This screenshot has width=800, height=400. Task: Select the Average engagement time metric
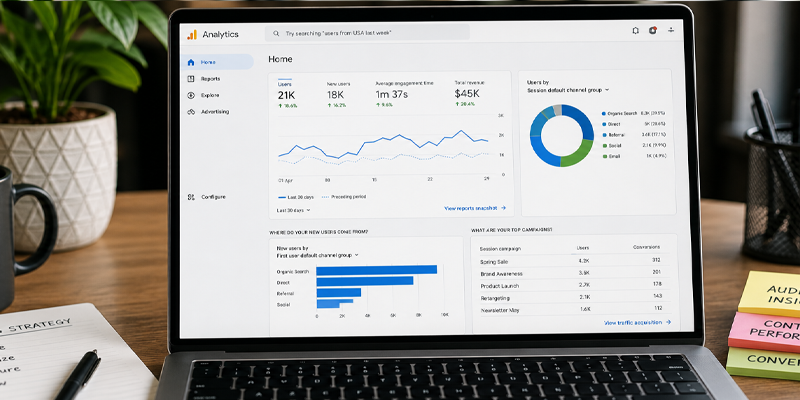point(404,94)
